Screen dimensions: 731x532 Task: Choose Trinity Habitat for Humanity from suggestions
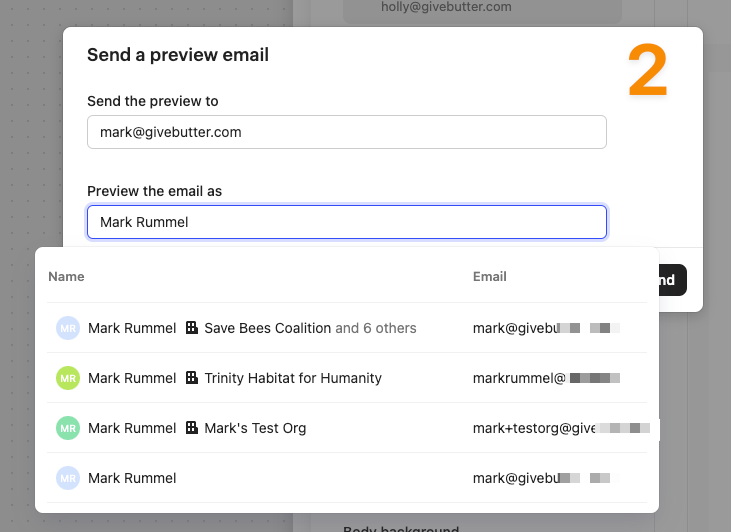pos(293,378)
